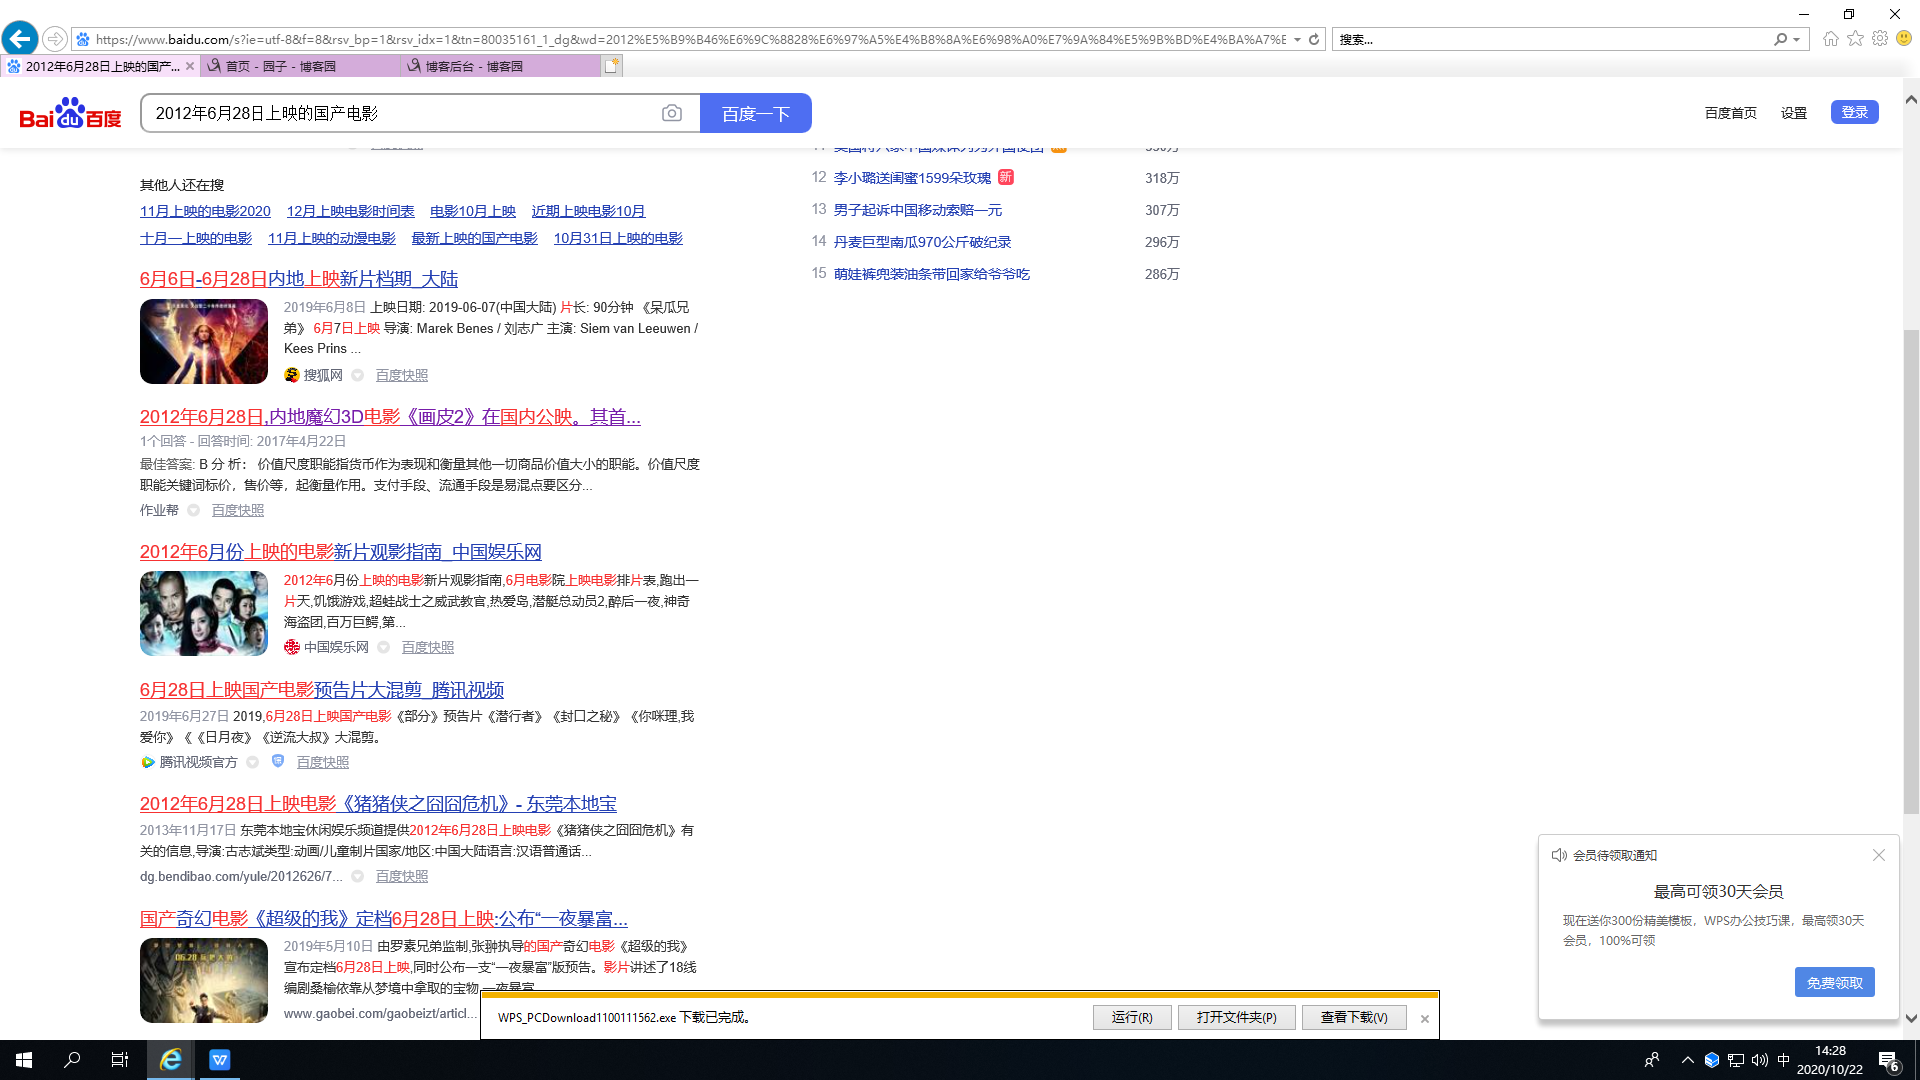Open the Windows Task View icon
This screenshot has width=1920, height=1080.
pos(119,1060)
